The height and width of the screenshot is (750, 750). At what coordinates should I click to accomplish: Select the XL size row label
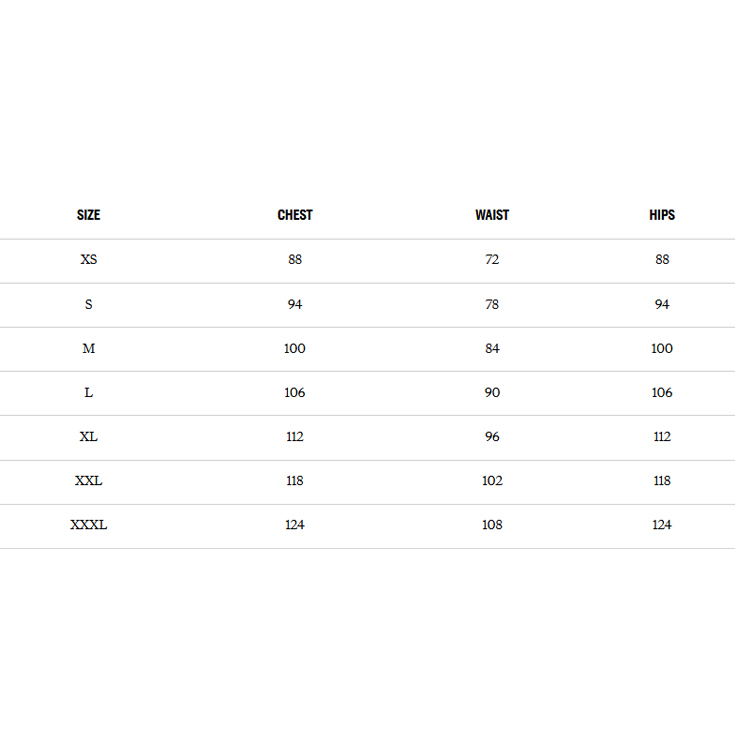(89, 437)
